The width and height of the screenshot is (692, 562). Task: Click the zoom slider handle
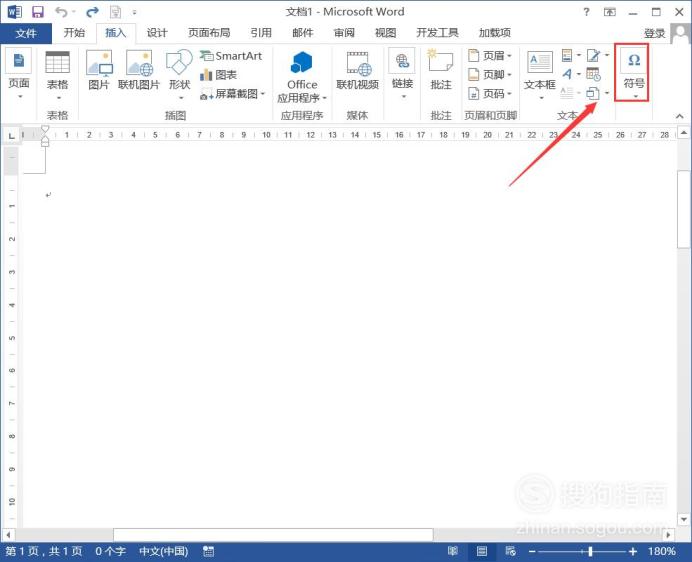pyautogui.click(x=590, y=551)
